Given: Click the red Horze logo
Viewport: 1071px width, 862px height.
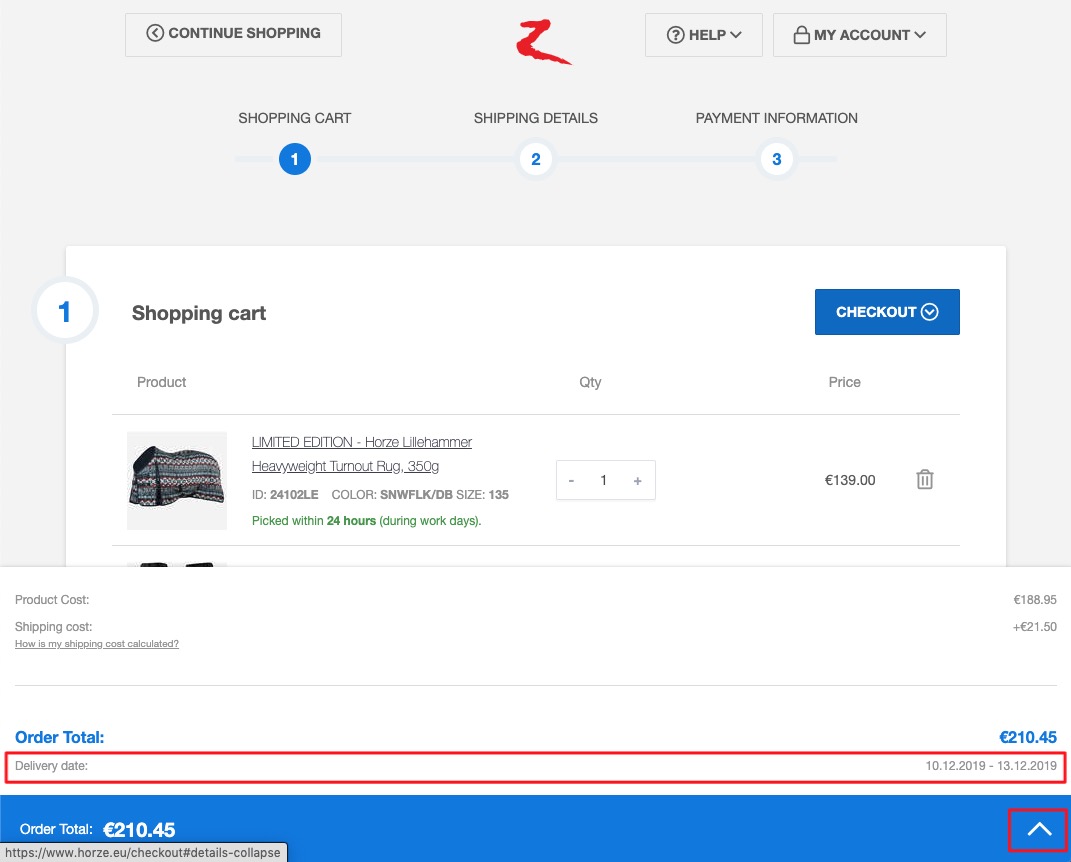Looking at the screenshot, I should click(x=543, y=42).
